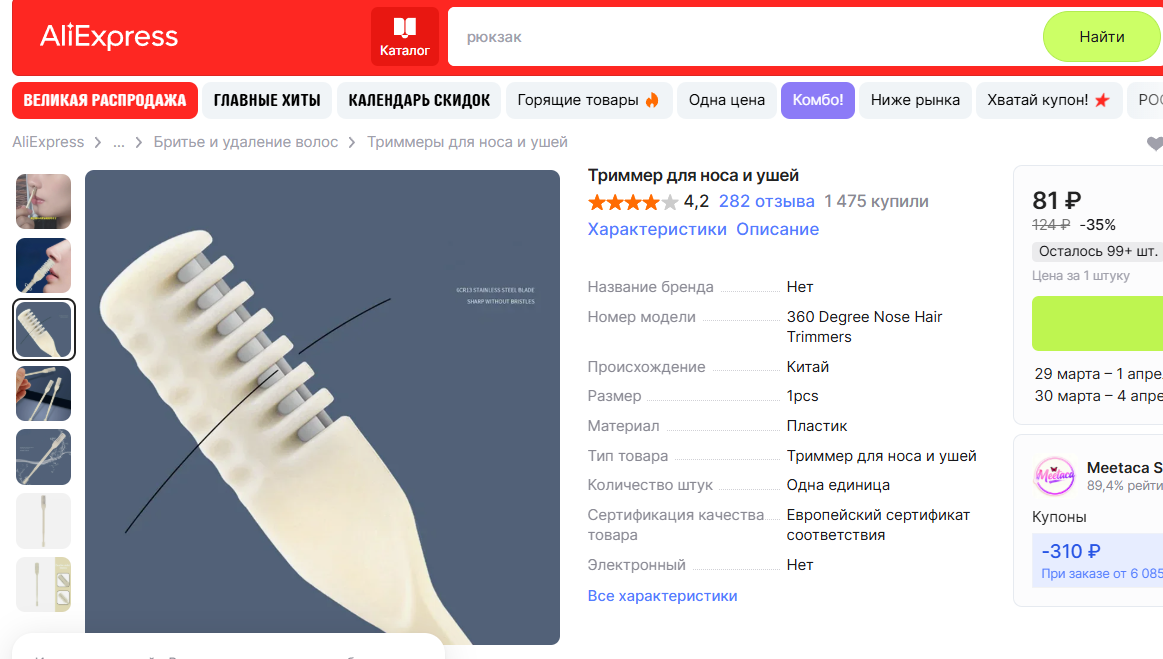Viewport: 1163px width, 659px height.
Task: Focus the рюкзак search input field
Action: click(x=745, y=36)
